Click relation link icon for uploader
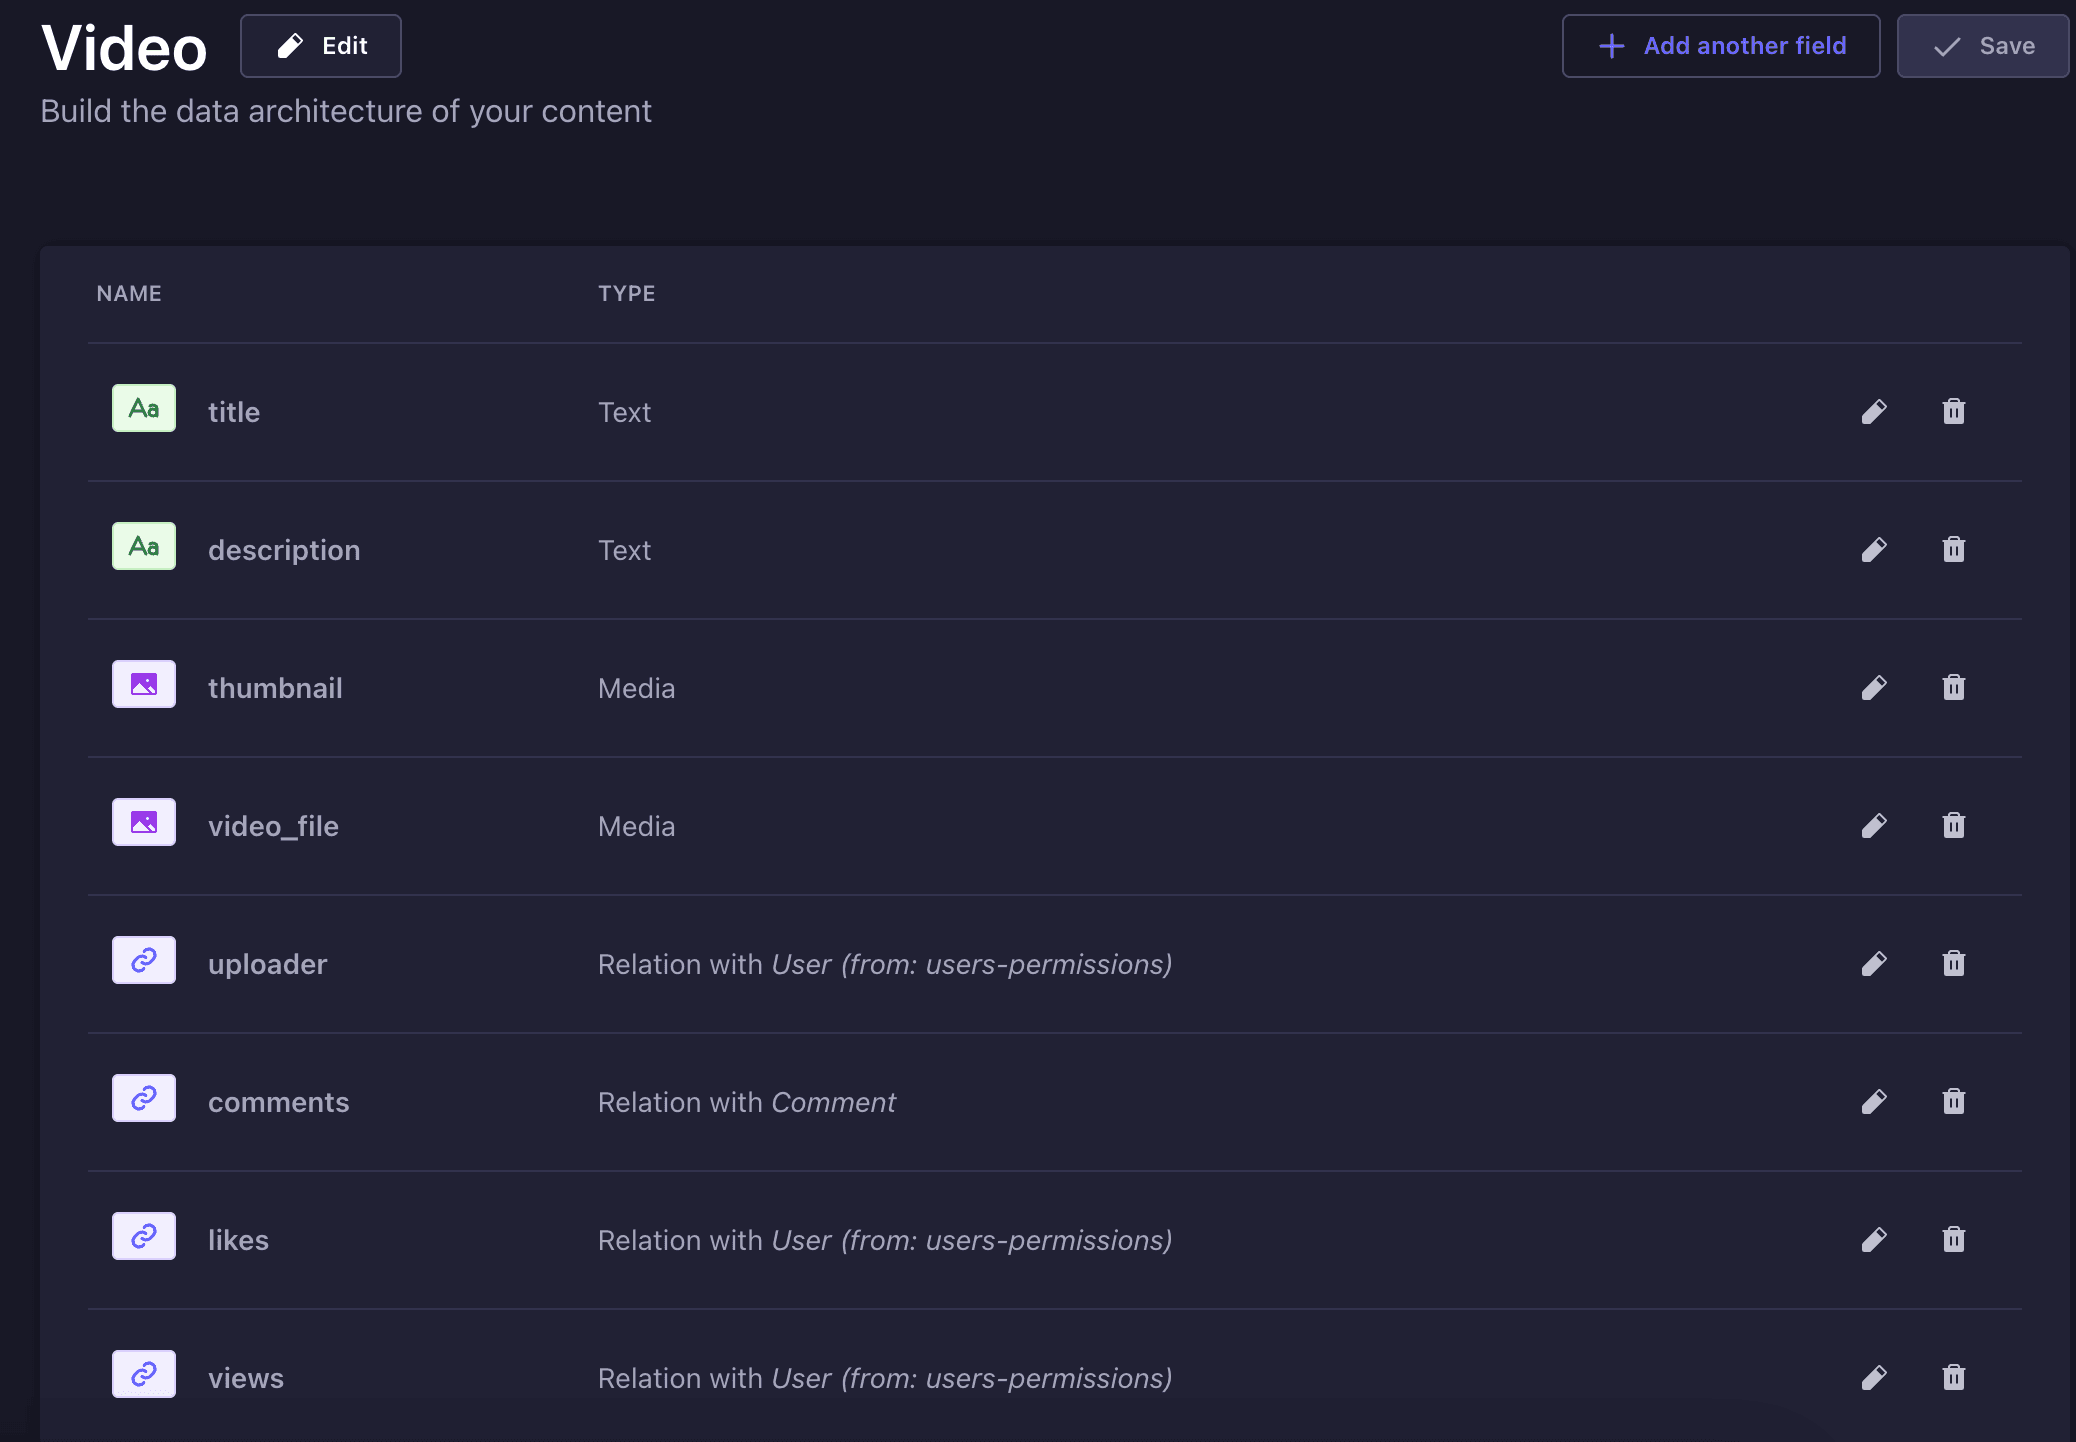Image resolution: width=2076 pixels, height=1442 pixels. pos(144,960)
